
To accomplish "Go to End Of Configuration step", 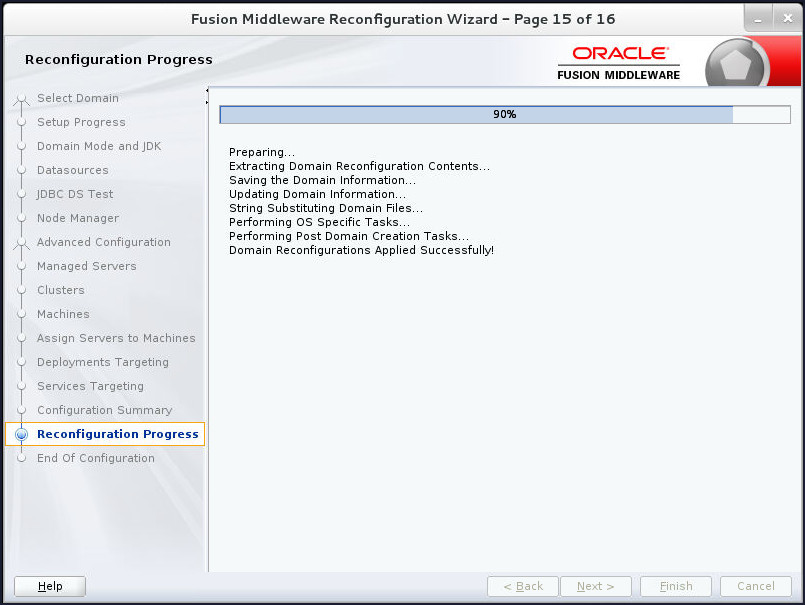I will pyautogui.click(x=95, y=458).
